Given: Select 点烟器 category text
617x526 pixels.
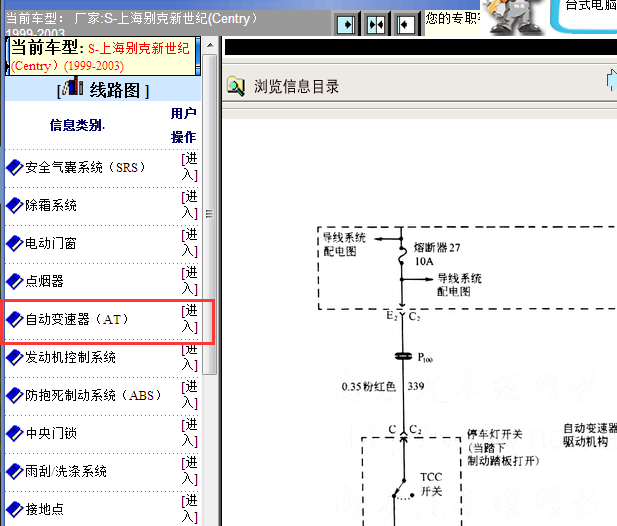Looking at the screenshot, I should click(44, 281).
